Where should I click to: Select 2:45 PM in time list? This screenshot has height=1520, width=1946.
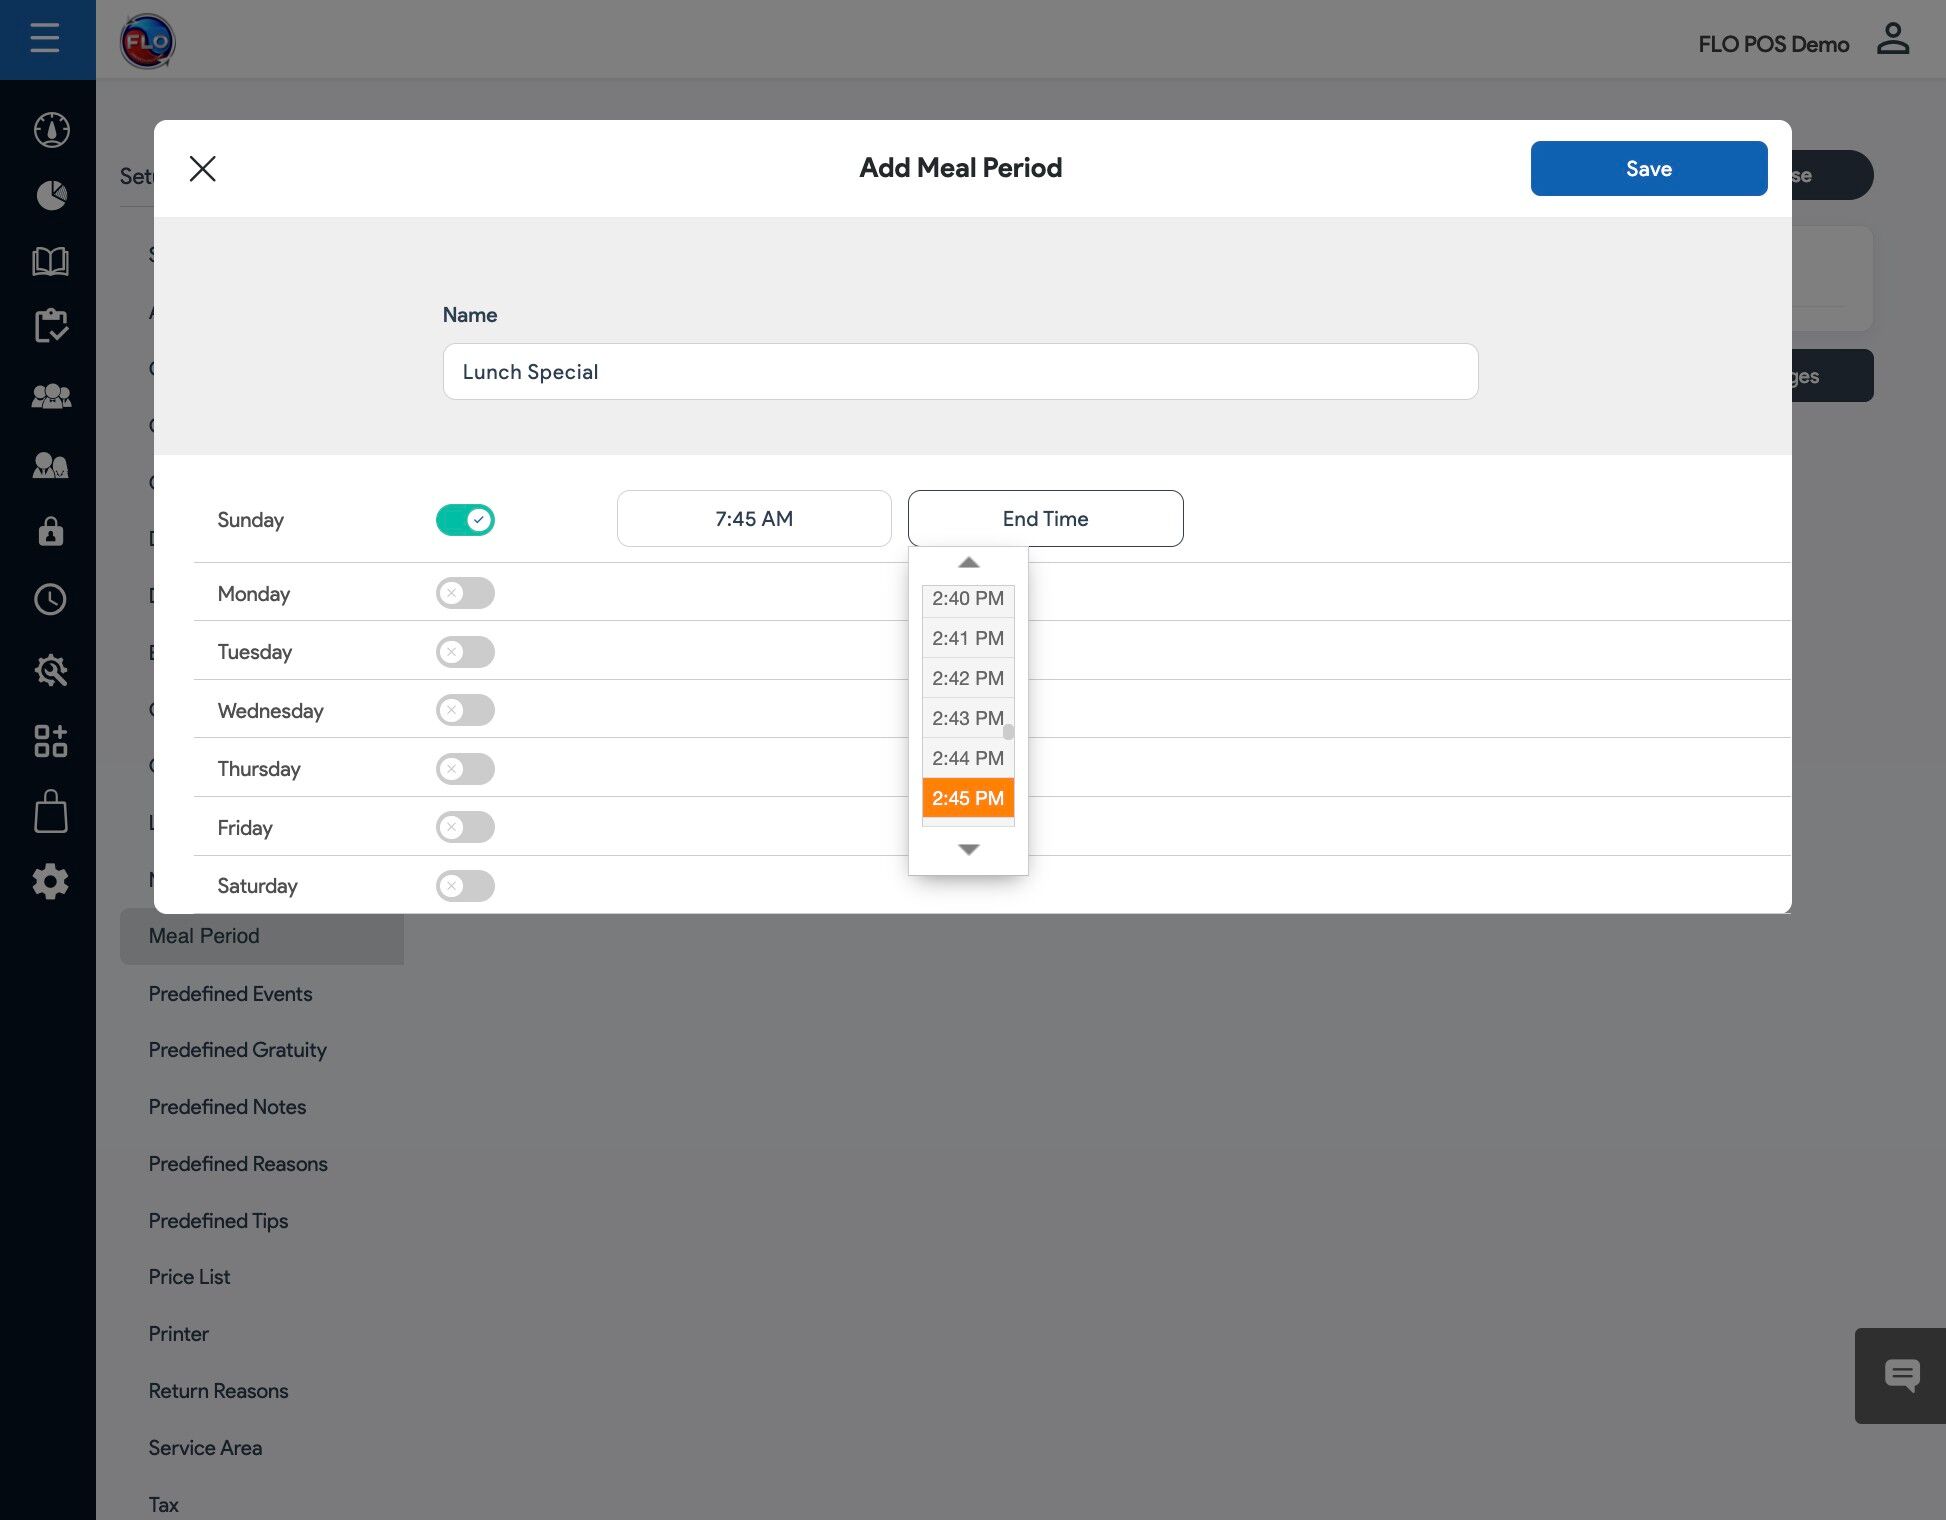point(967,798)
